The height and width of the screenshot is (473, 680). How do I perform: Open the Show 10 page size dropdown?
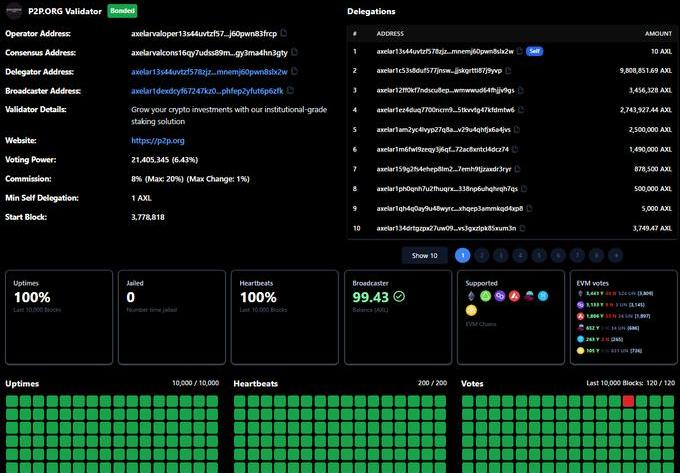coord(425,255)
